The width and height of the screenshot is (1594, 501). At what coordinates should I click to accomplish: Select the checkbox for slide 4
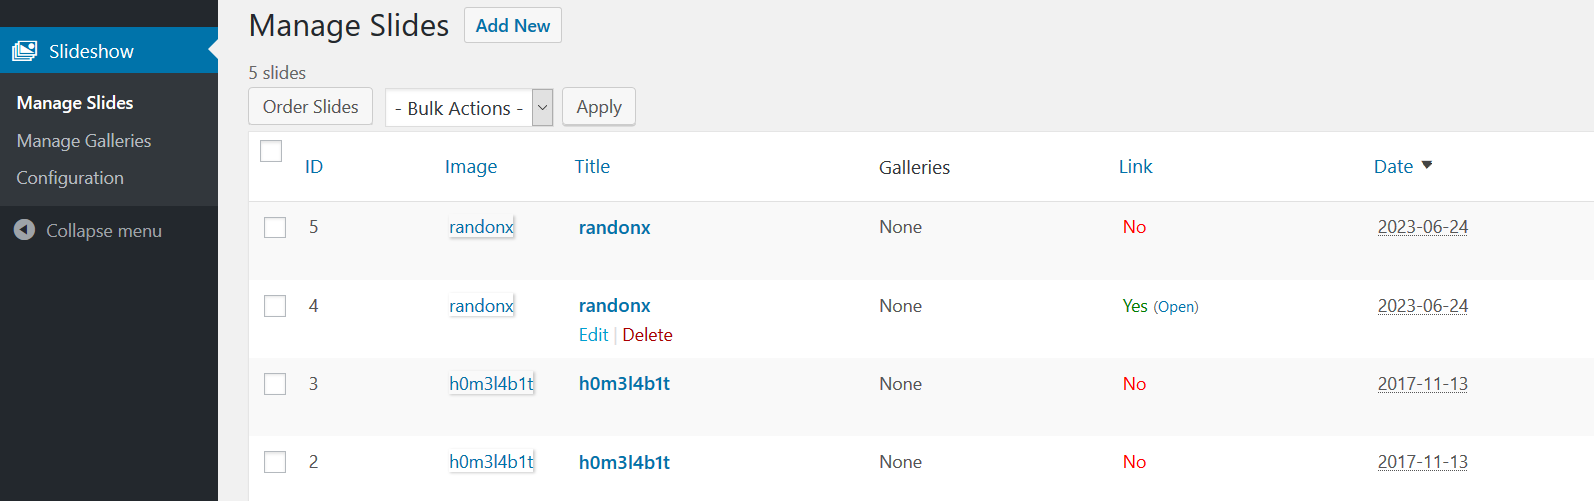[x=275, y=306]
